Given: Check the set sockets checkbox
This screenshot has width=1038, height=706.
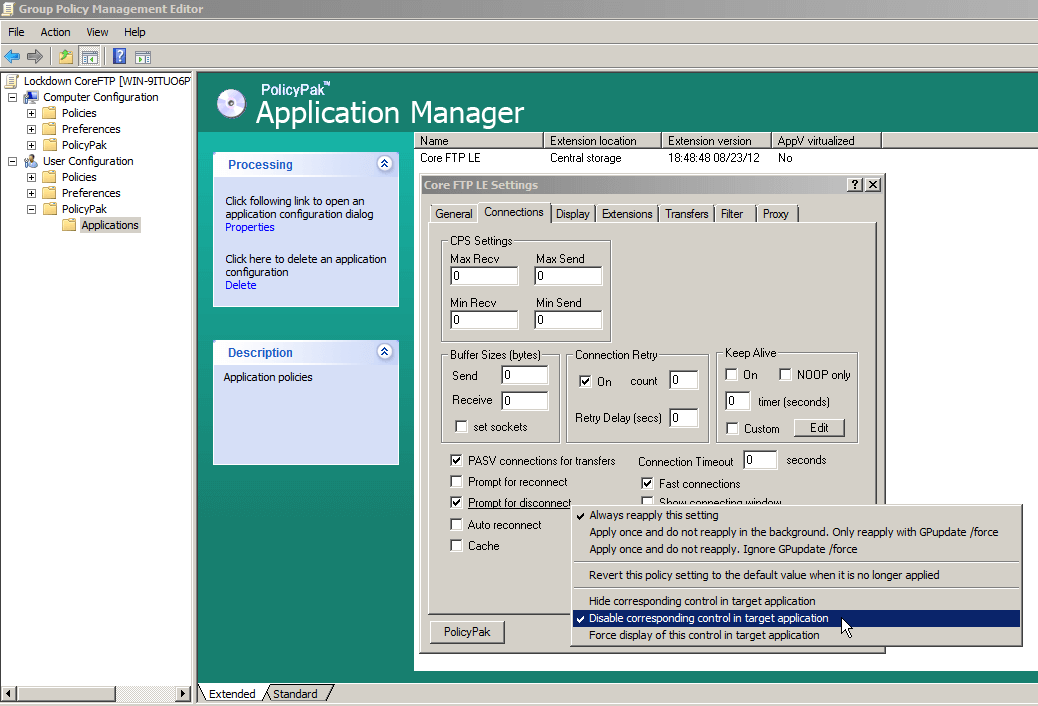Looking at the screenshot, I should [461, 427].
